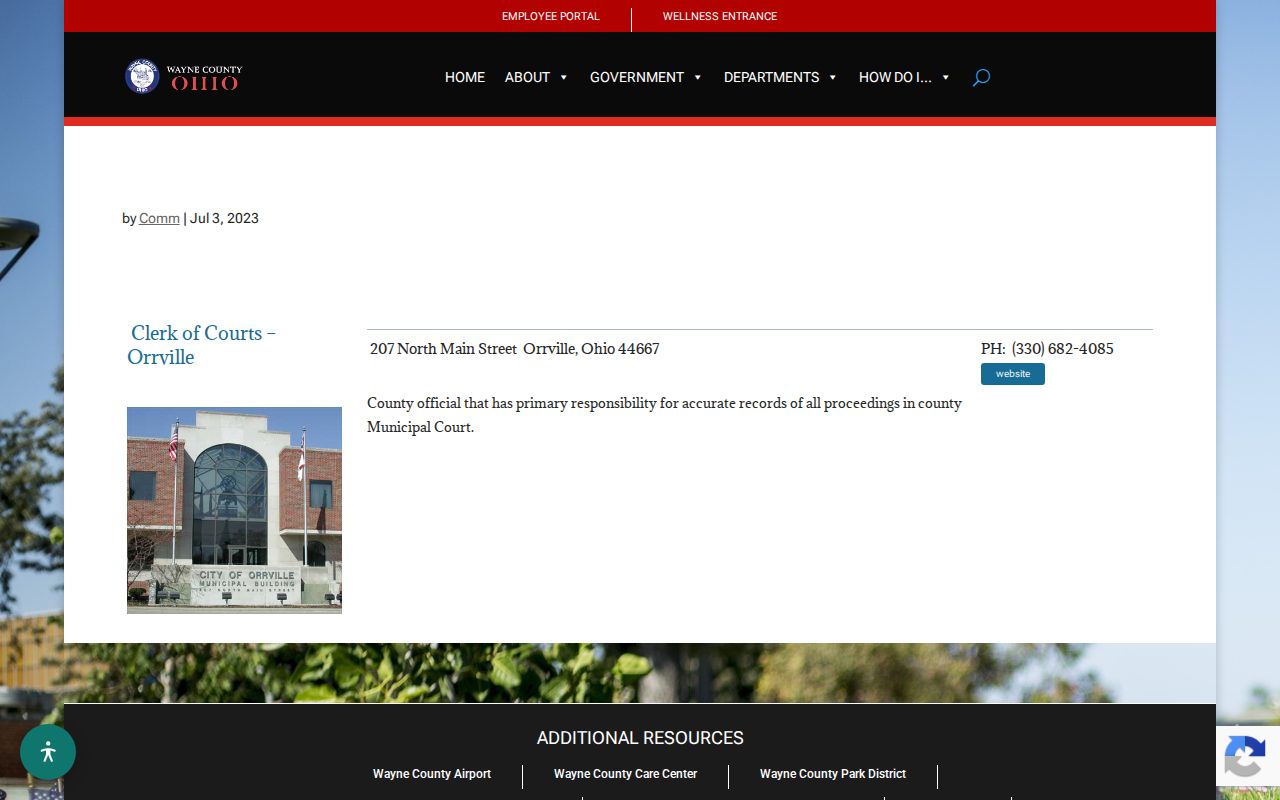Viewport: 1280px width, 800px height.
Task: Select the phone number (330) 682-4085
Action: click(1062, 349)
